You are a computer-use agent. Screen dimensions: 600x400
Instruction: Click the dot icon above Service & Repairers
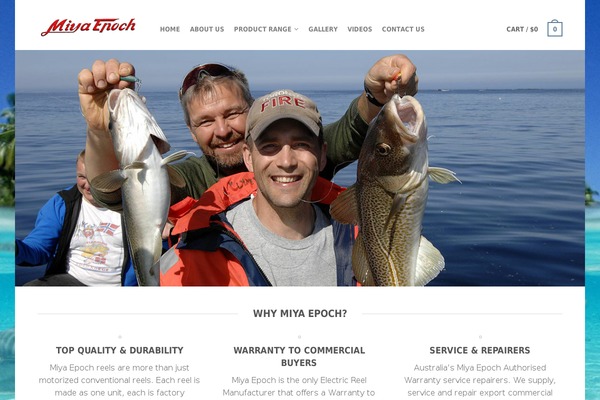pos(480,337)
